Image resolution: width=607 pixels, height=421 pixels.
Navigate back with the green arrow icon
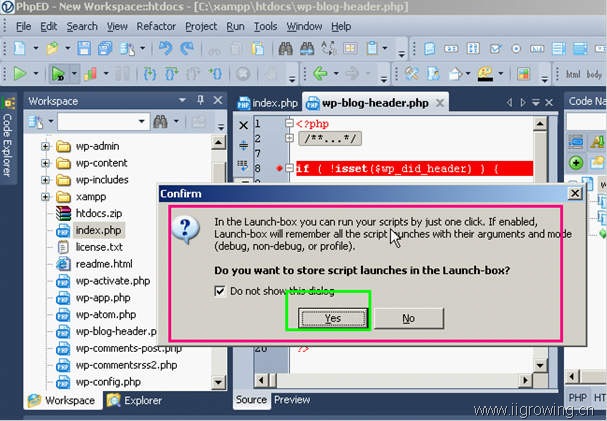(320, 73)
